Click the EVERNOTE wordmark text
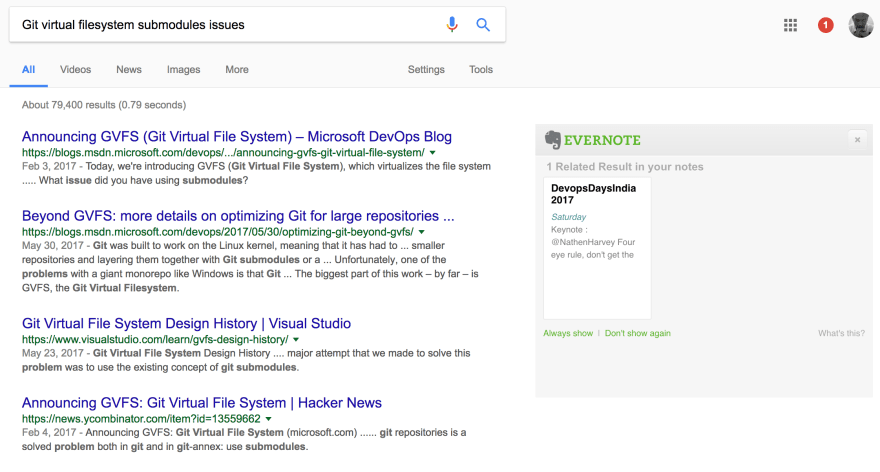Screen dimensions: 880x472 tap(602, 140)
